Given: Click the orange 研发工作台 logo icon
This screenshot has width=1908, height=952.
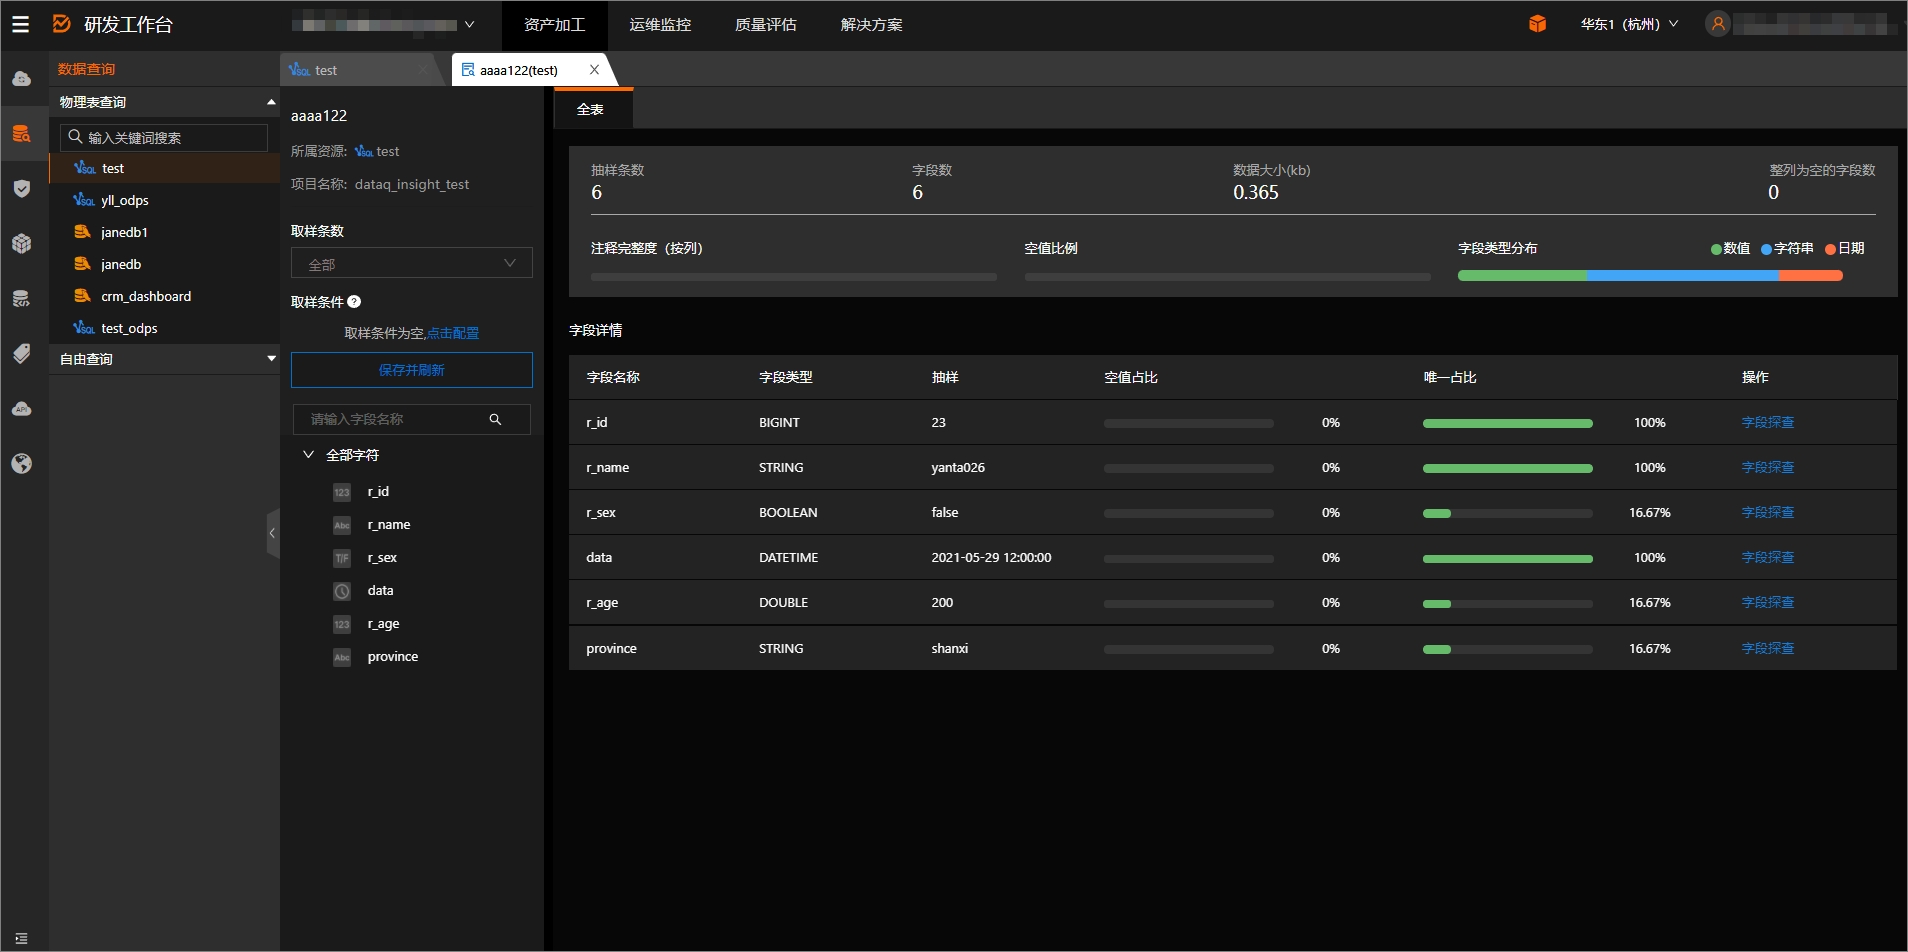Looking at the screenshot, I should coord(62,24).
